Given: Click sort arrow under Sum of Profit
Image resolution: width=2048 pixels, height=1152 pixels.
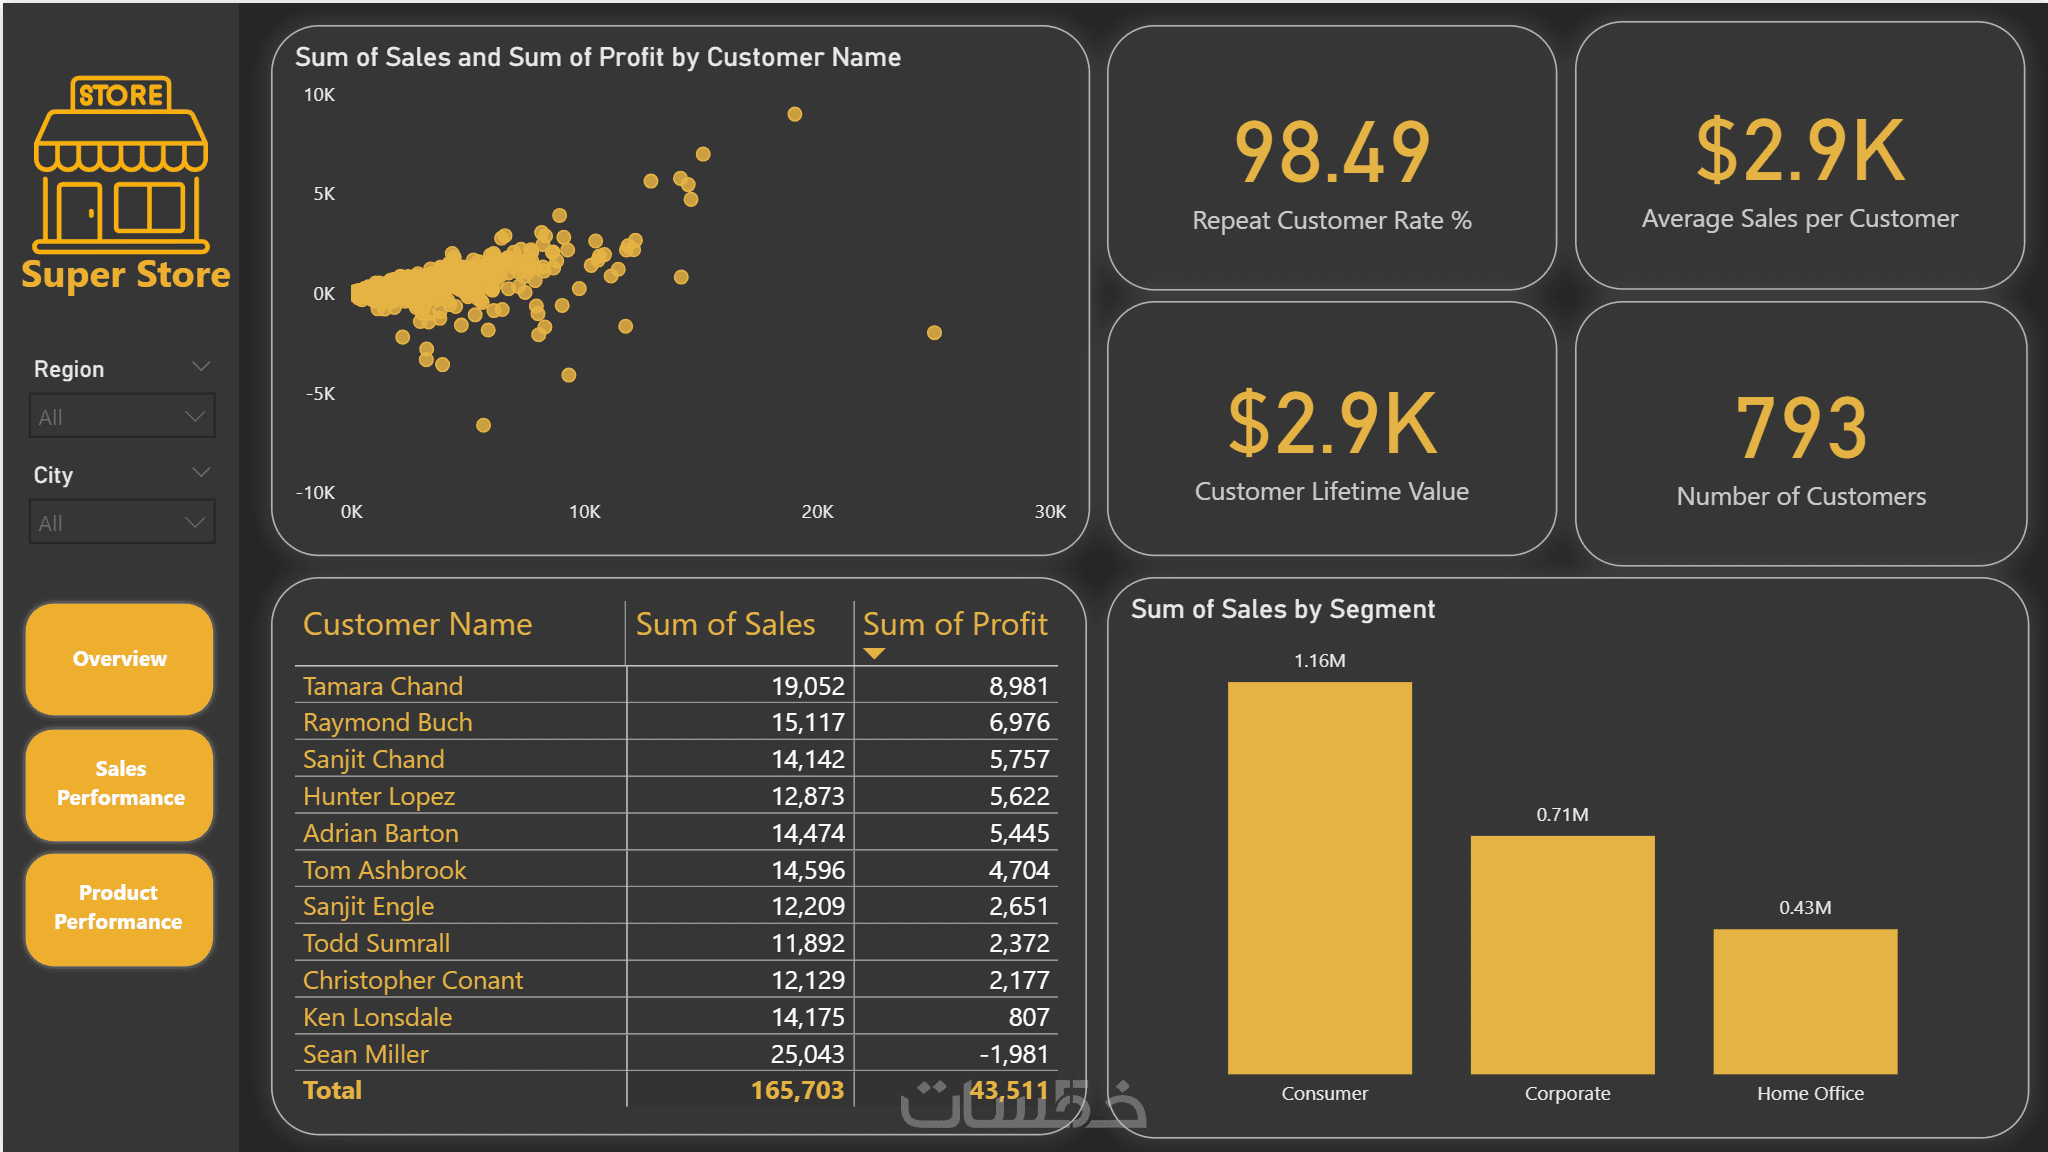Looking at the screenshot, I should click(x=874, y=654).
